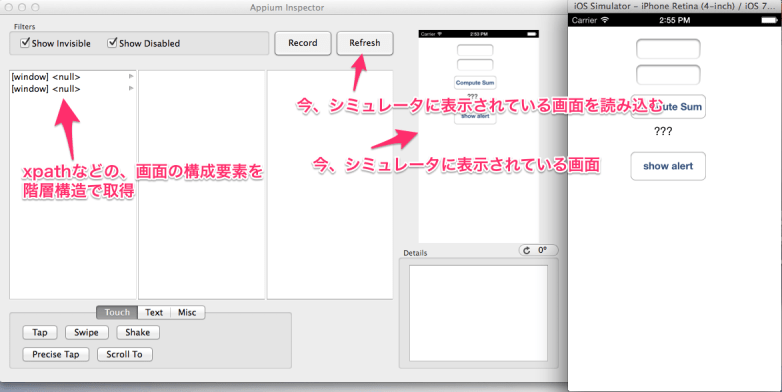Click the Details label
Image resolution: width=782 pixels, height=392 pixels.
pyautogui.click(x=415, y=253)
